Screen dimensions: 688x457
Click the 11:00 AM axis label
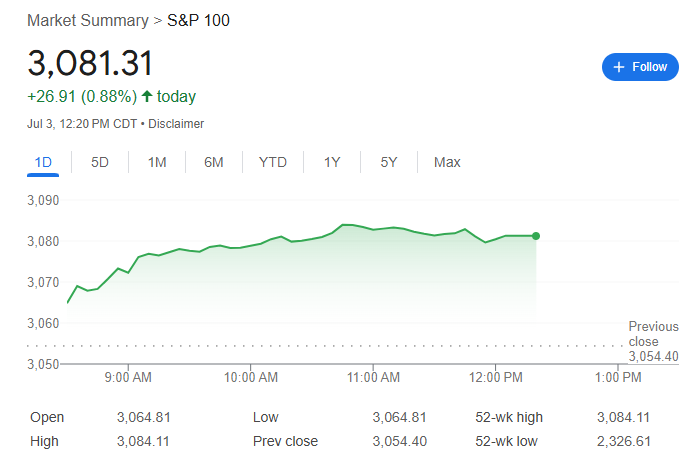tap(373, 377)
